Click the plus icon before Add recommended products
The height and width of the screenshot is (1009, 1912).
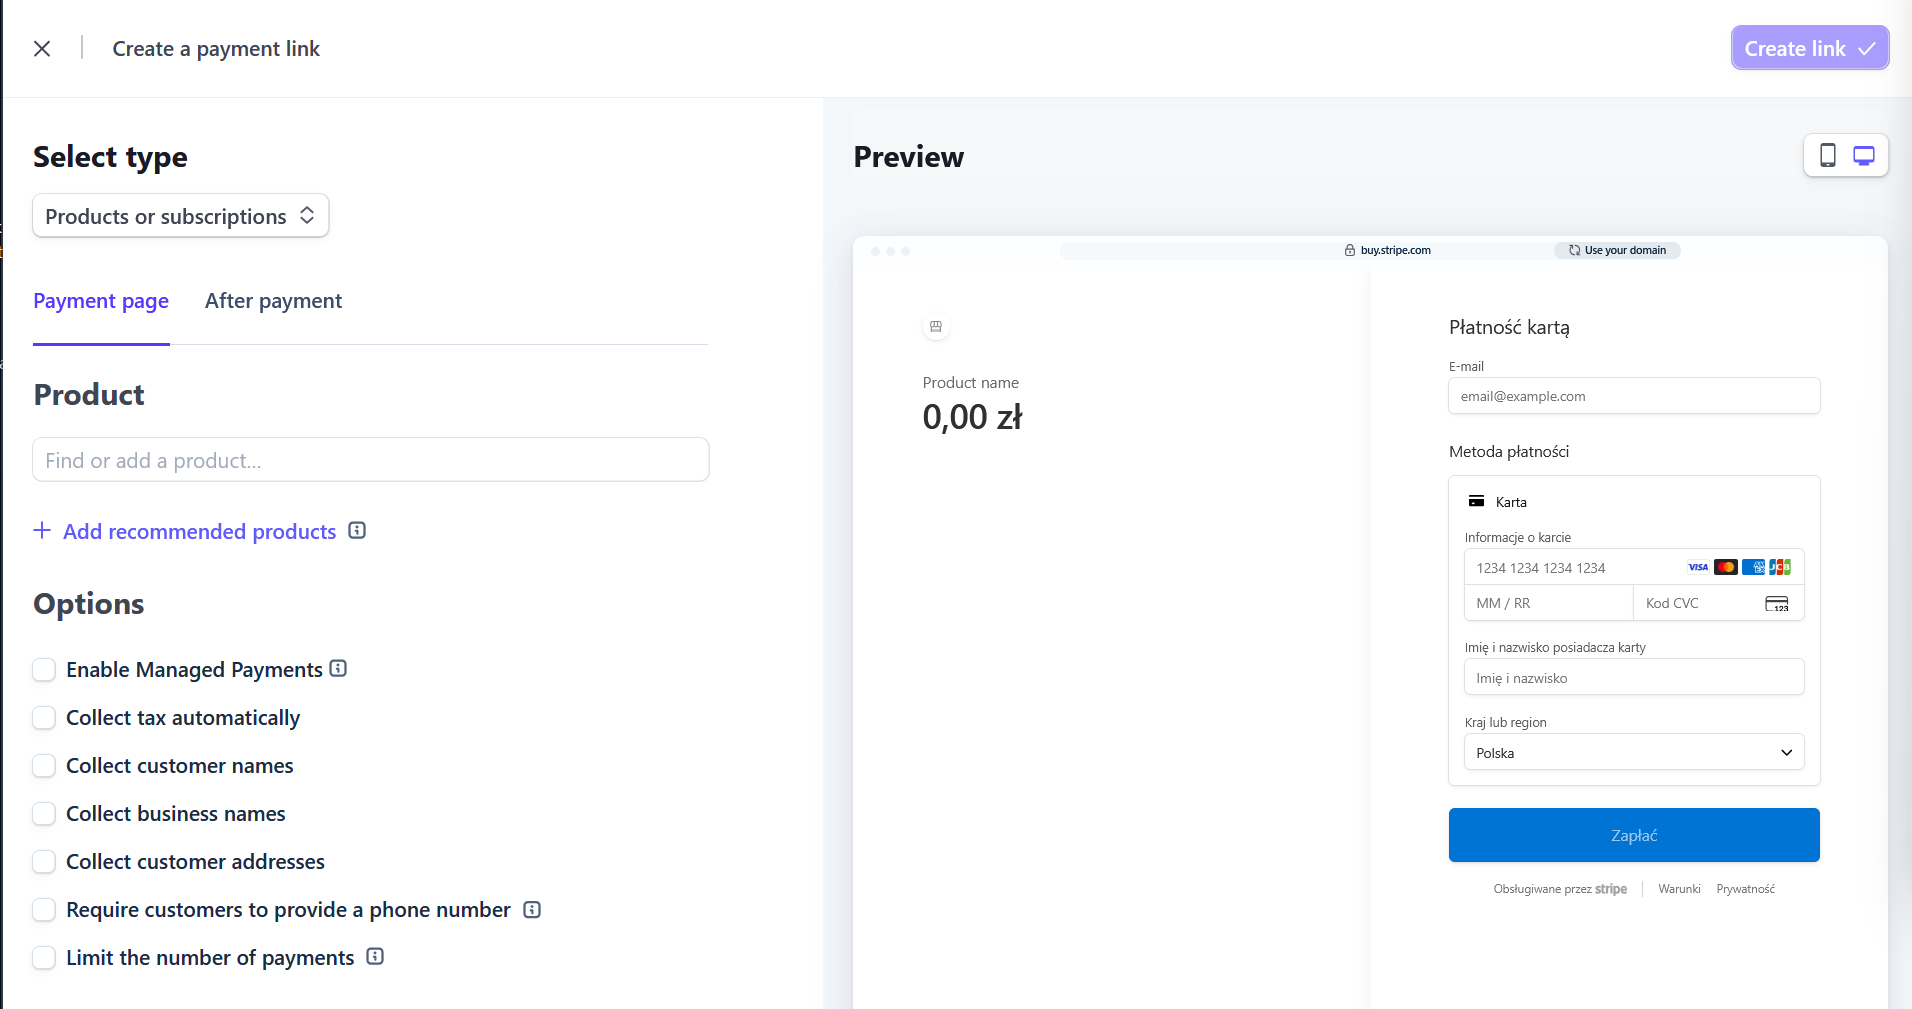pos(42,530)
